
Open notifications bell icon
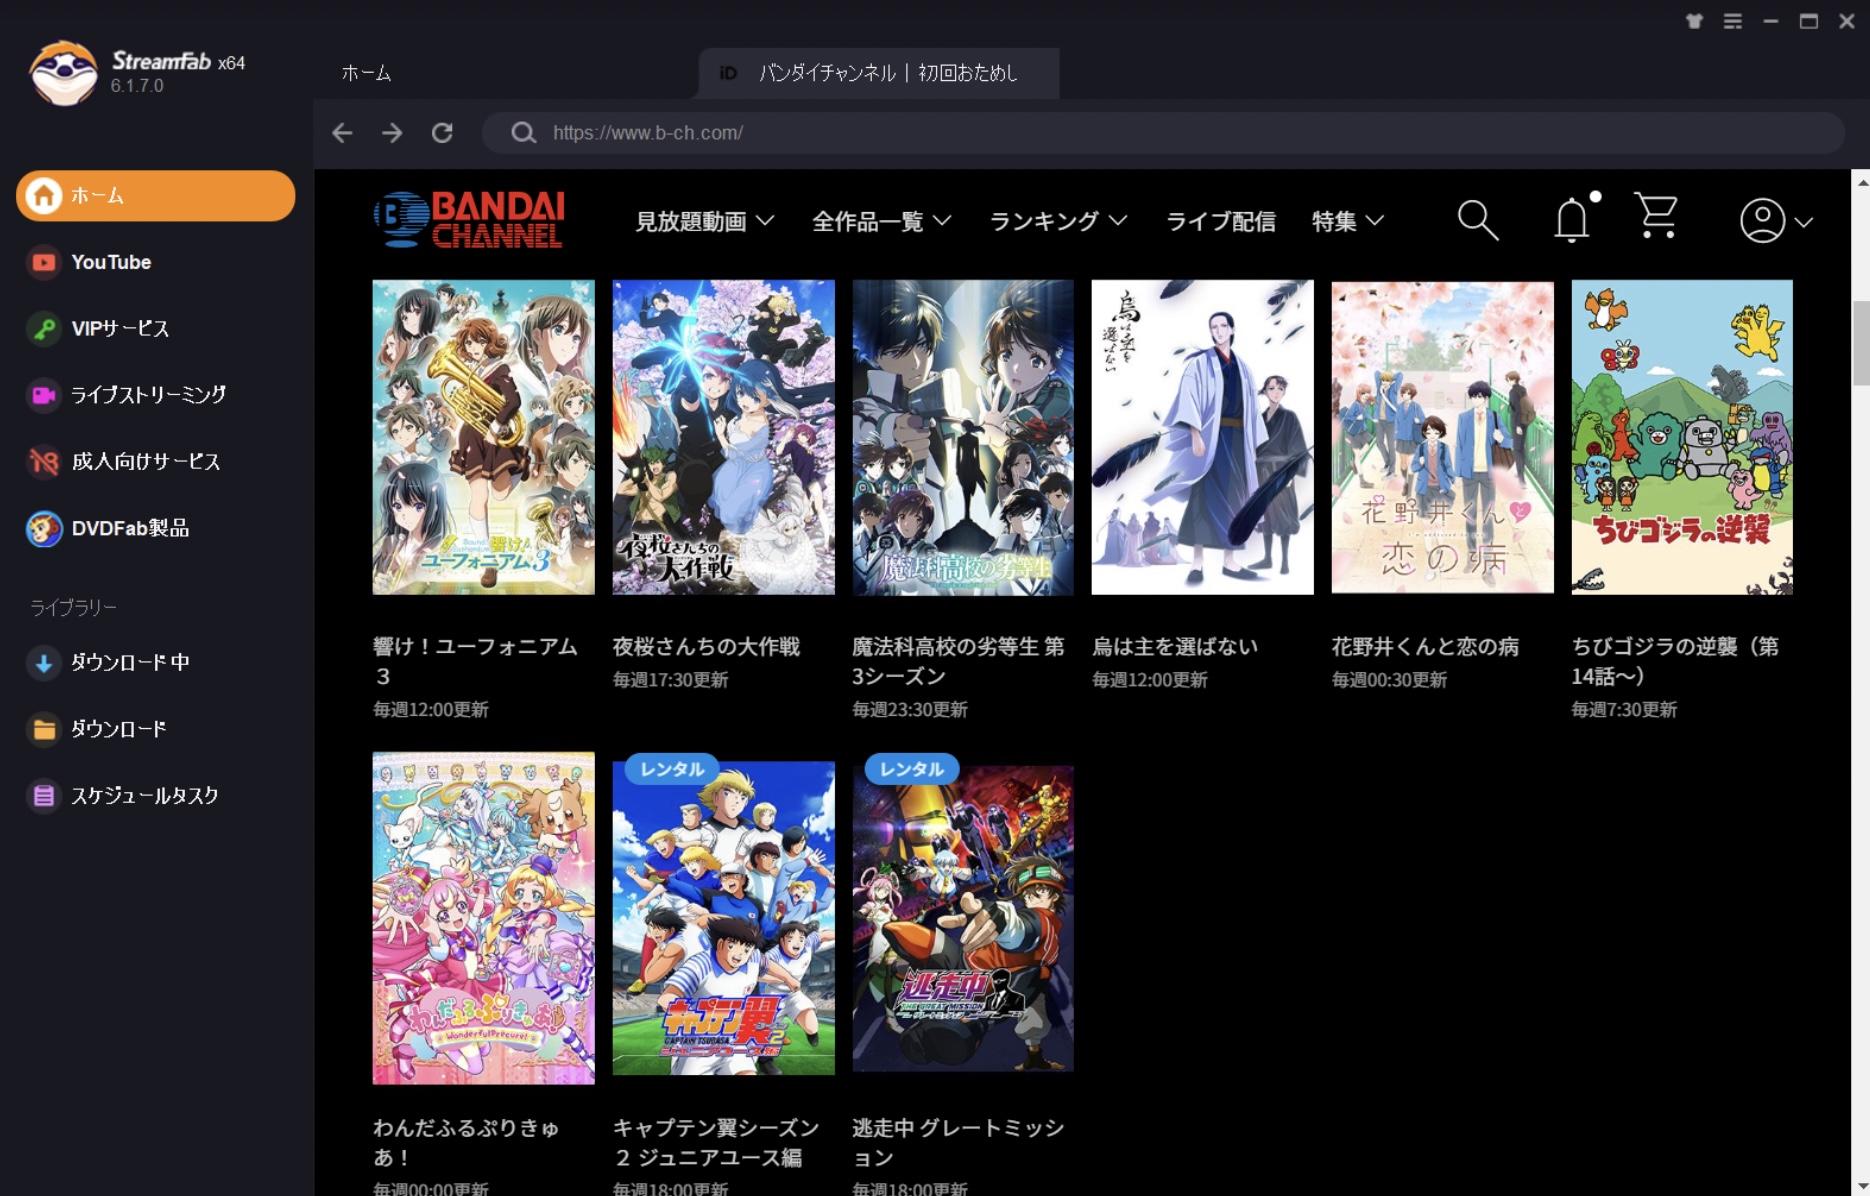click(x=1573, y=218)
